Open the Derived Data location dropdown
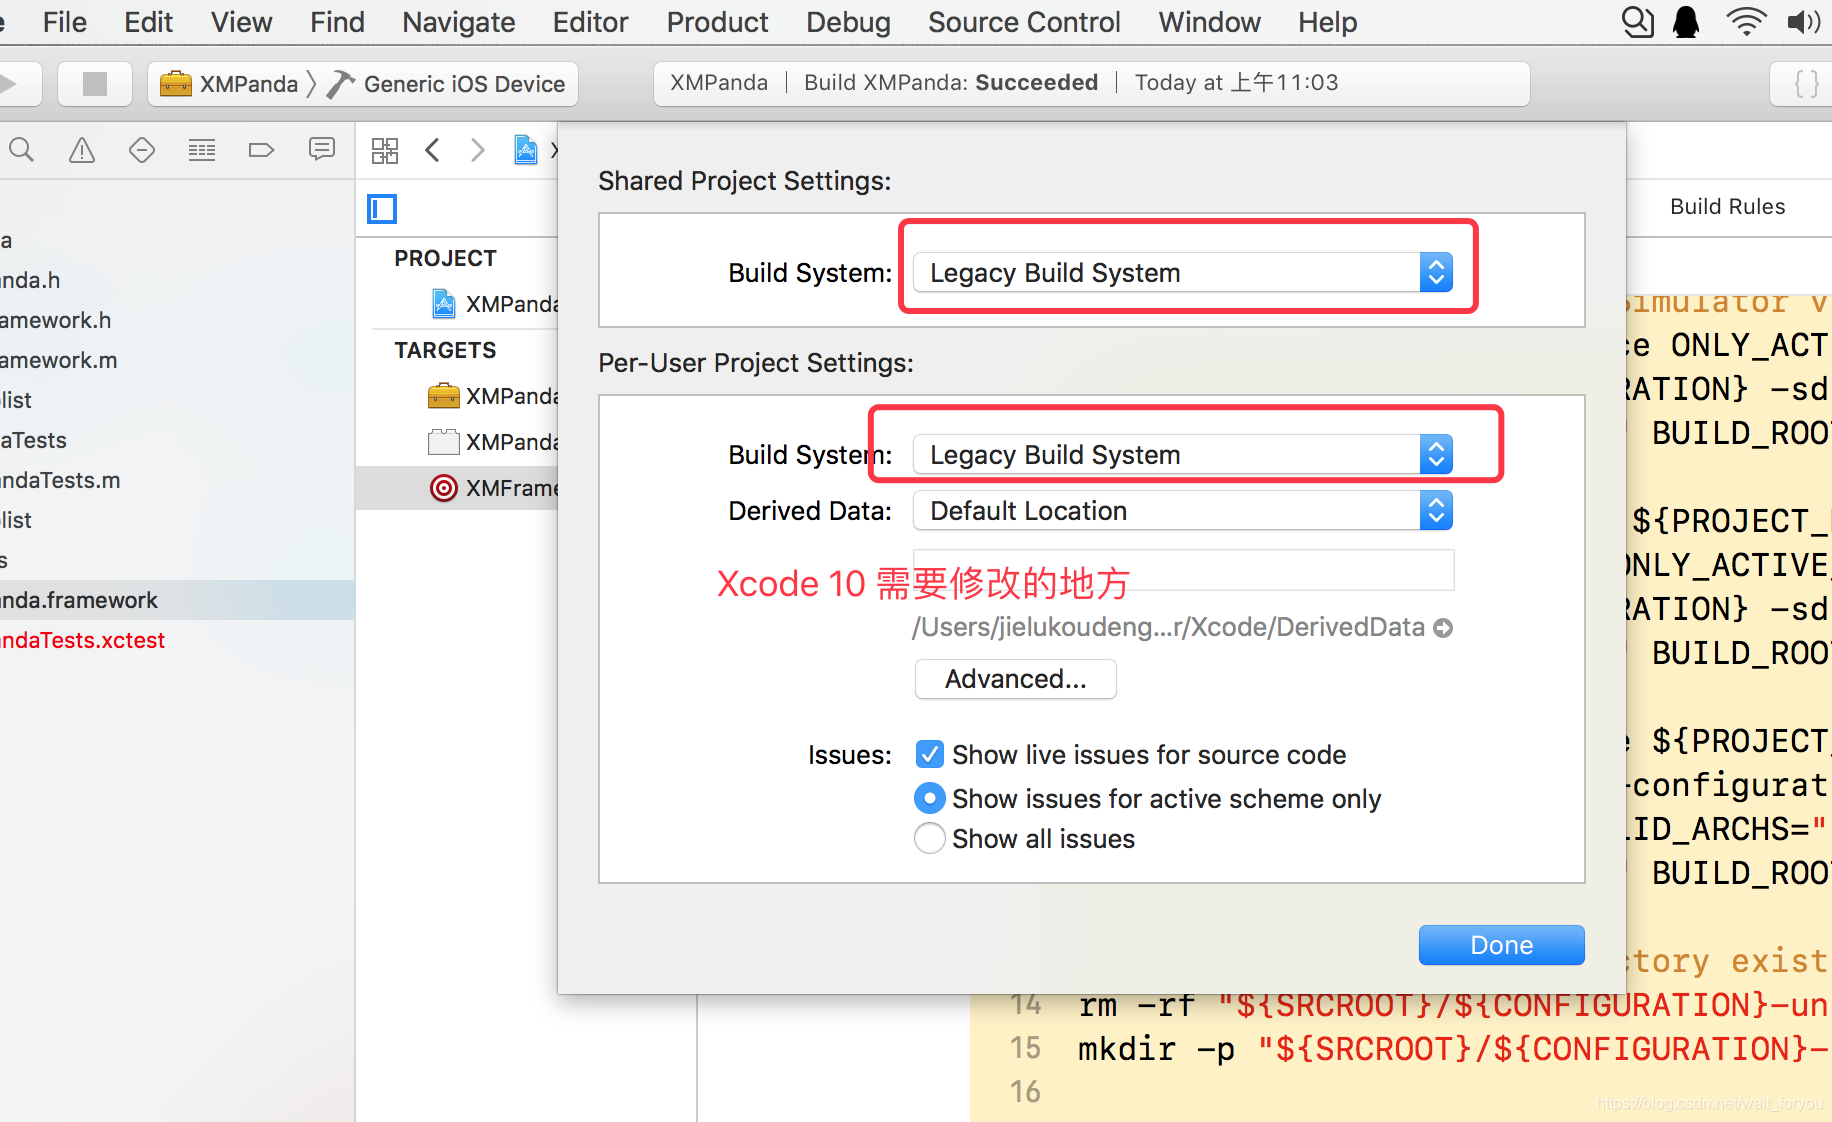1832x1122 pixels. [1183, 510]
